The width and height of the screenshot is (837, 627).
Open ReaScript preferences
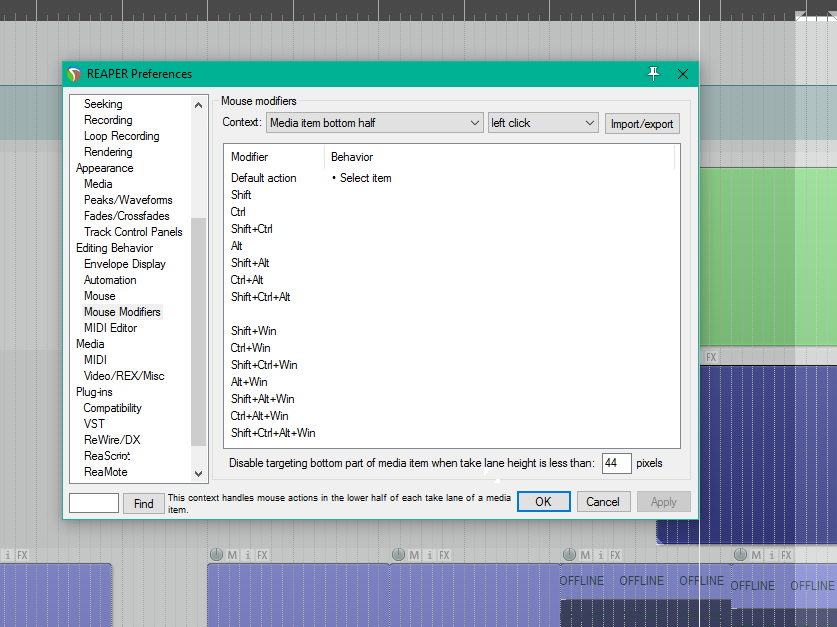pyautogui.click(x=107, y=456)
